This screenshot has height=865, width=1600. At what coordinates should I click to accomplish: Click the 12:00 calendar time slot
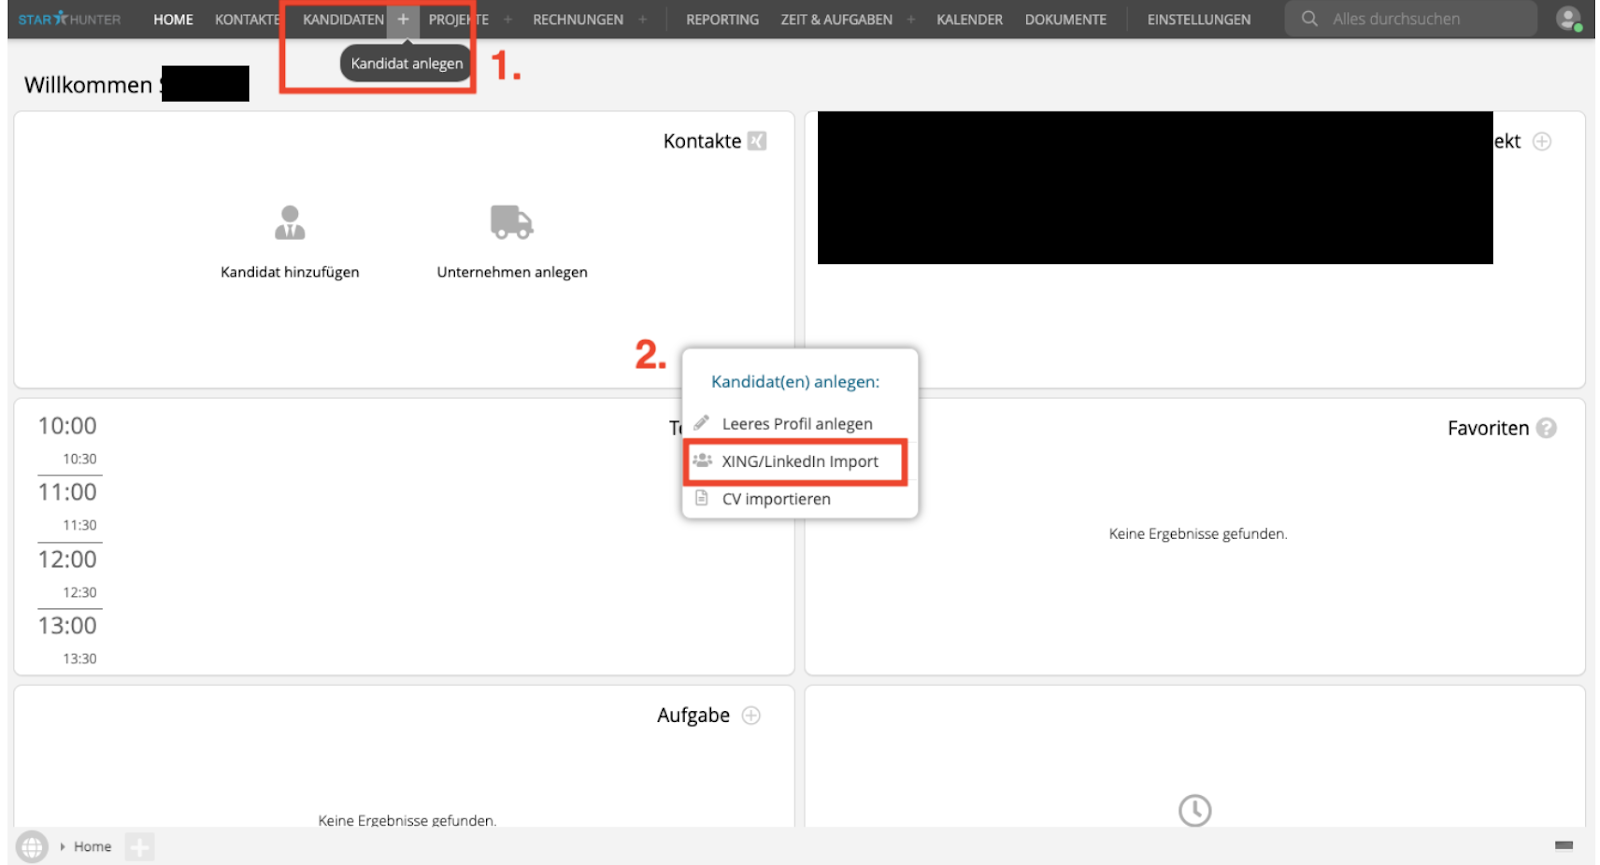click(x=67, y=559)
